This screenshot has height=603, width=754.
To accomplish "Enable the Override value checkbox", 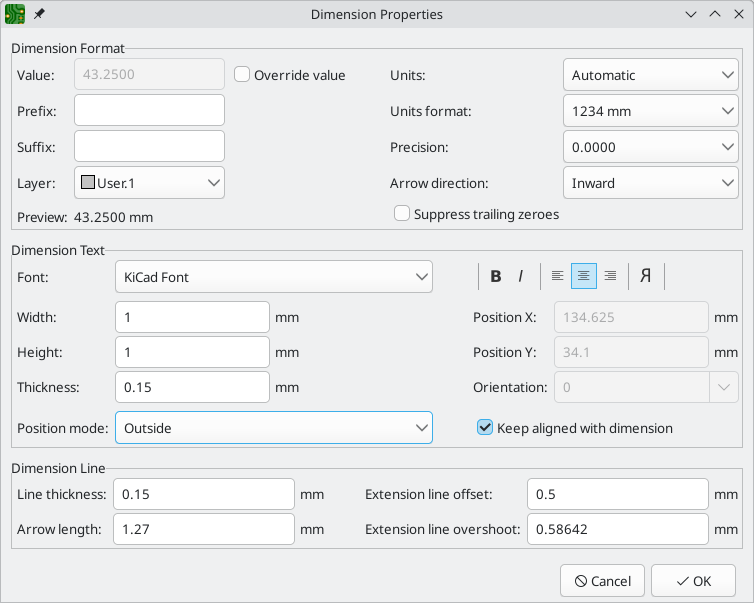I will tap(242, 75).
